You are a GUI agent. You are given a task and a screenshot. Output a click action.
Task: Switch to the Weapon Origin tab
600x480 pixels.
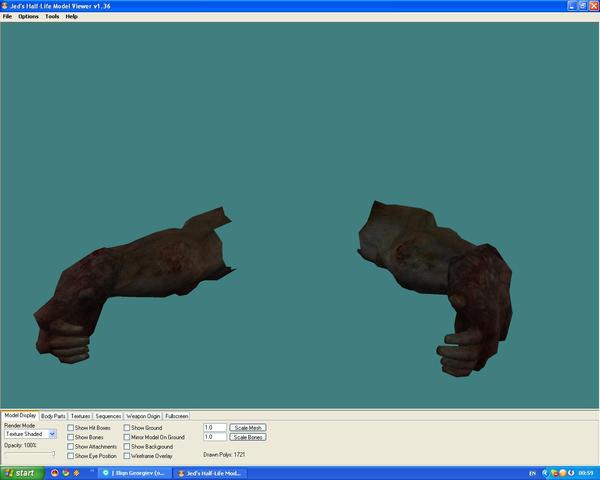pos(143,416)
